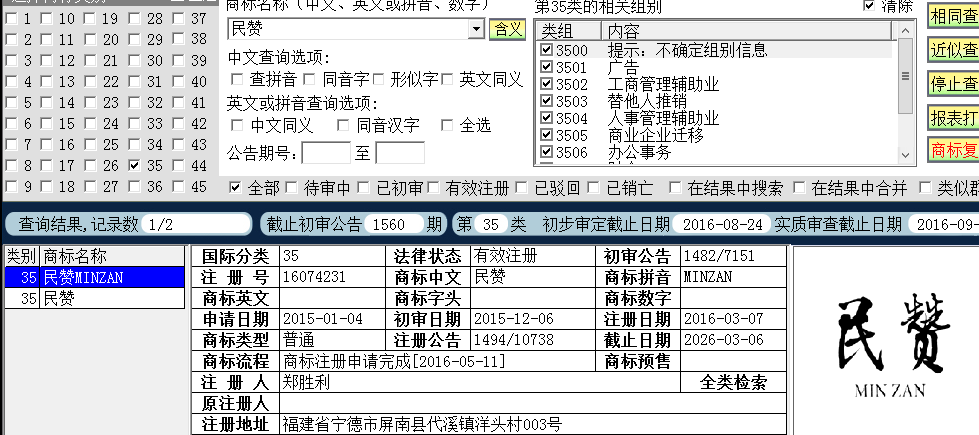
Task: Click the 类组 column header
Action: pos(568,31)
